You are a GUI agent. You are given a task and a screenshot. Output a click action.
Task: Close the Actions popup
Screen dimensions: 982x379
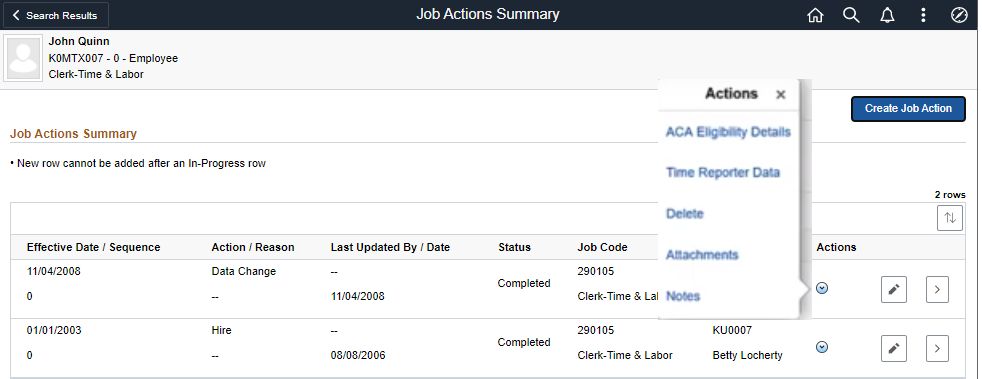click(780, 95)
